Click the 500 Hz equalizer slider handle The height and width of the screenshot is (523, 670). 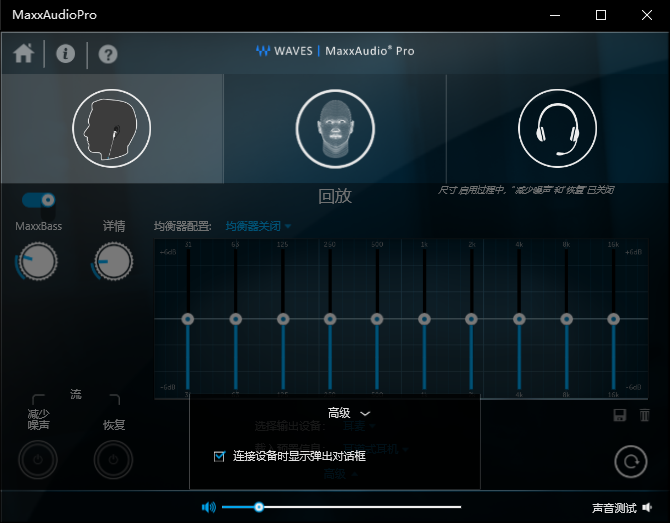[x=377, y=319]
